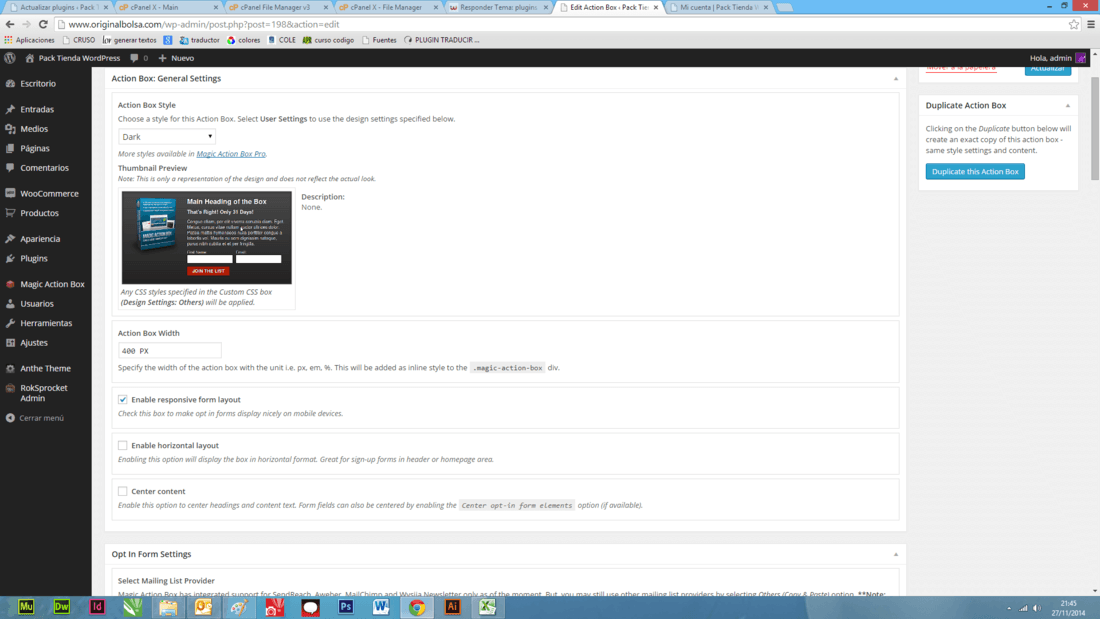Collapse the Duplicate Action Box panel
Screen dimensions: 1100x619
coord(1068,106)
